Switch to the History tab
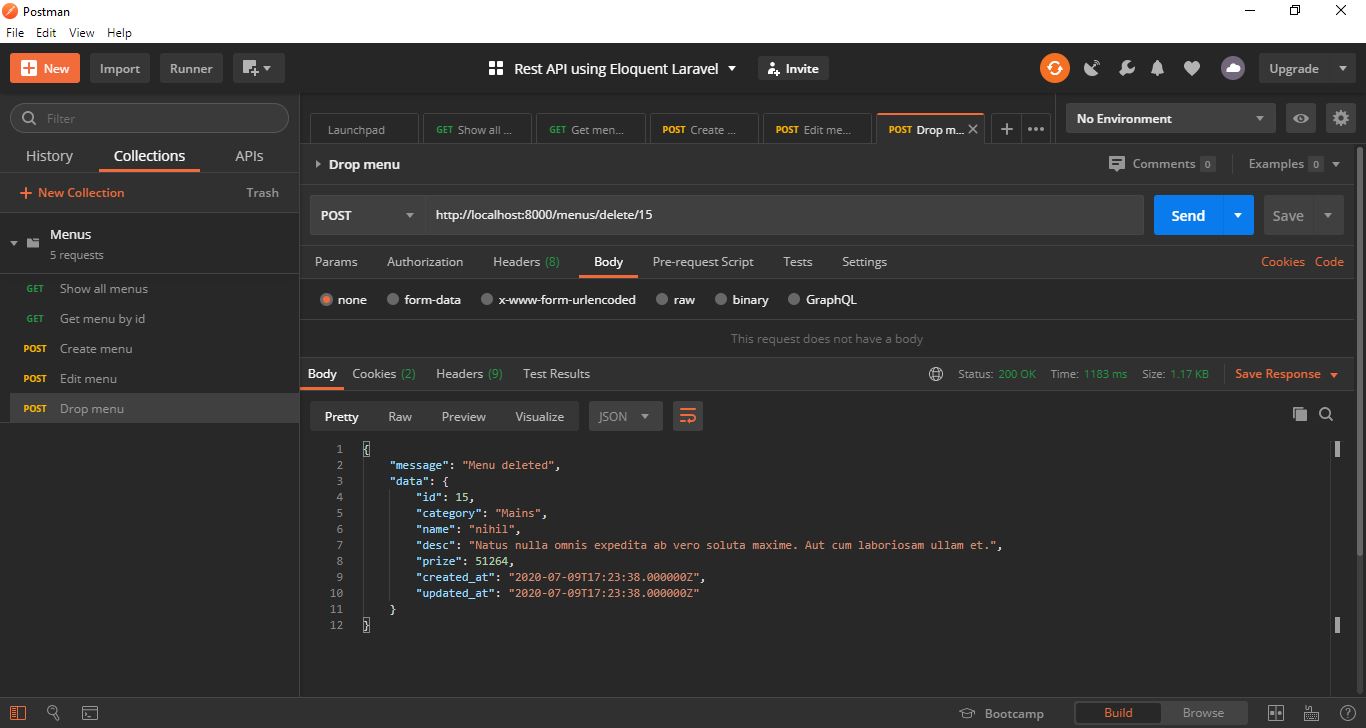The width and height of the screenshot is (1366, 728). [x=49, y=156]
